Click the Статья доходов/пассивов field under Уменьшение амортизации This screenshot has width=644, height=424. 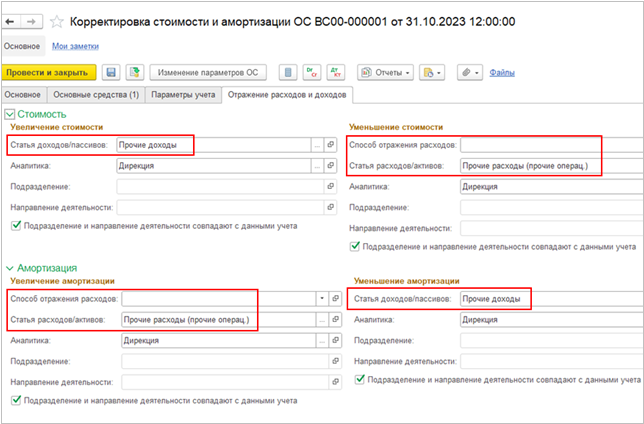pyautogui.click(x=552, y=299)
